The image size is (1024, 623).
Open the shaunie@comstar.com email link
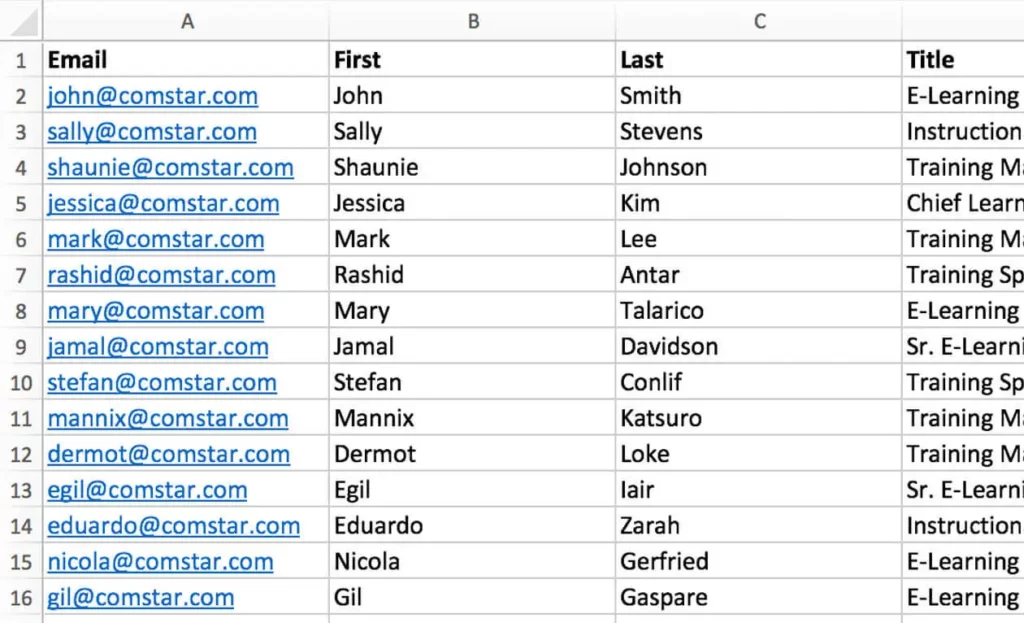pyautogui.click(x=170, y=168)
